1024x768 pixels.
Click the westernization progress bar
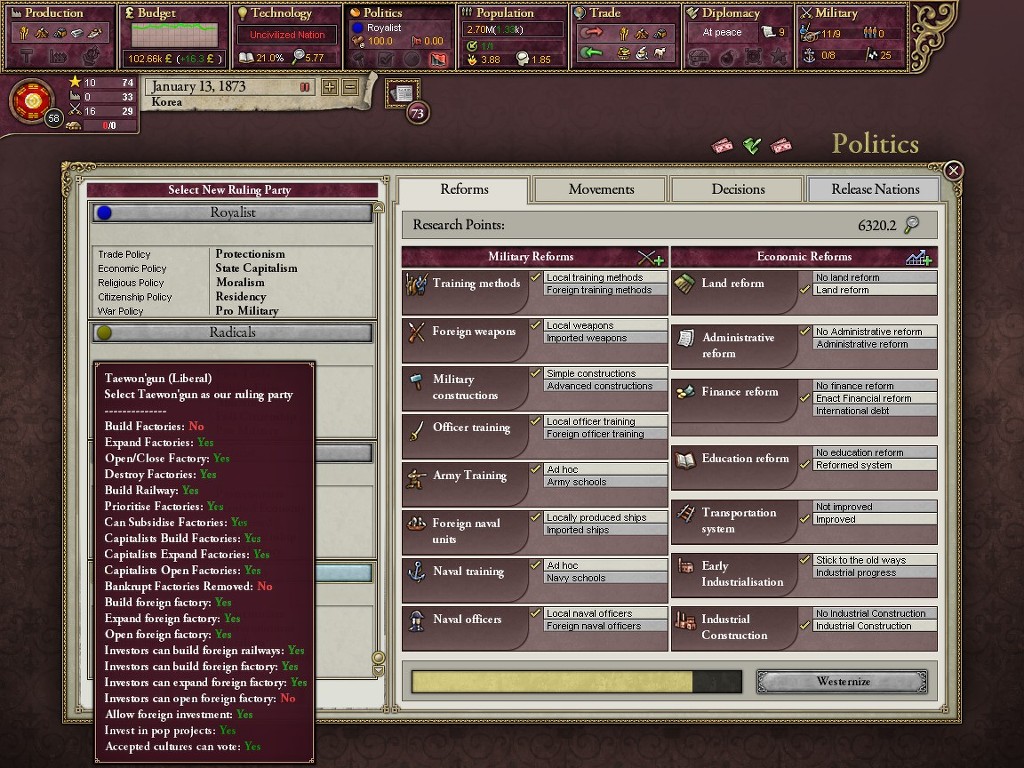click(x=577, y=681)
